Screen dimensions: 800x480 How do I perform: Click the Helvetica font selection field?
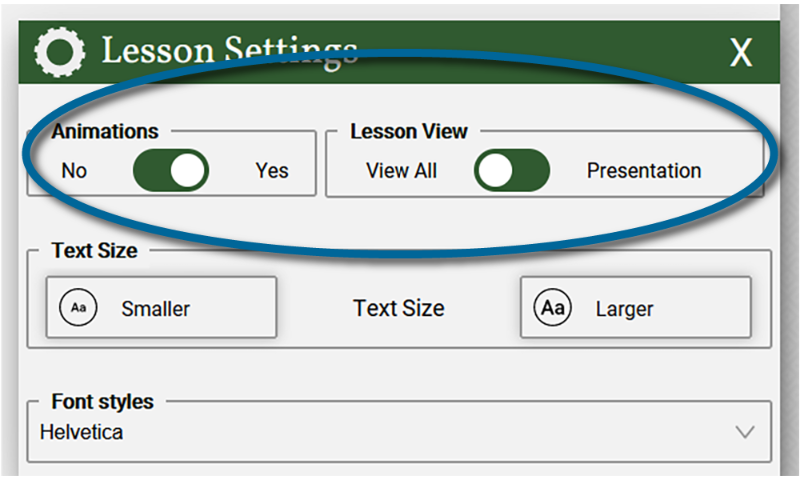click(x=399, y=433)
